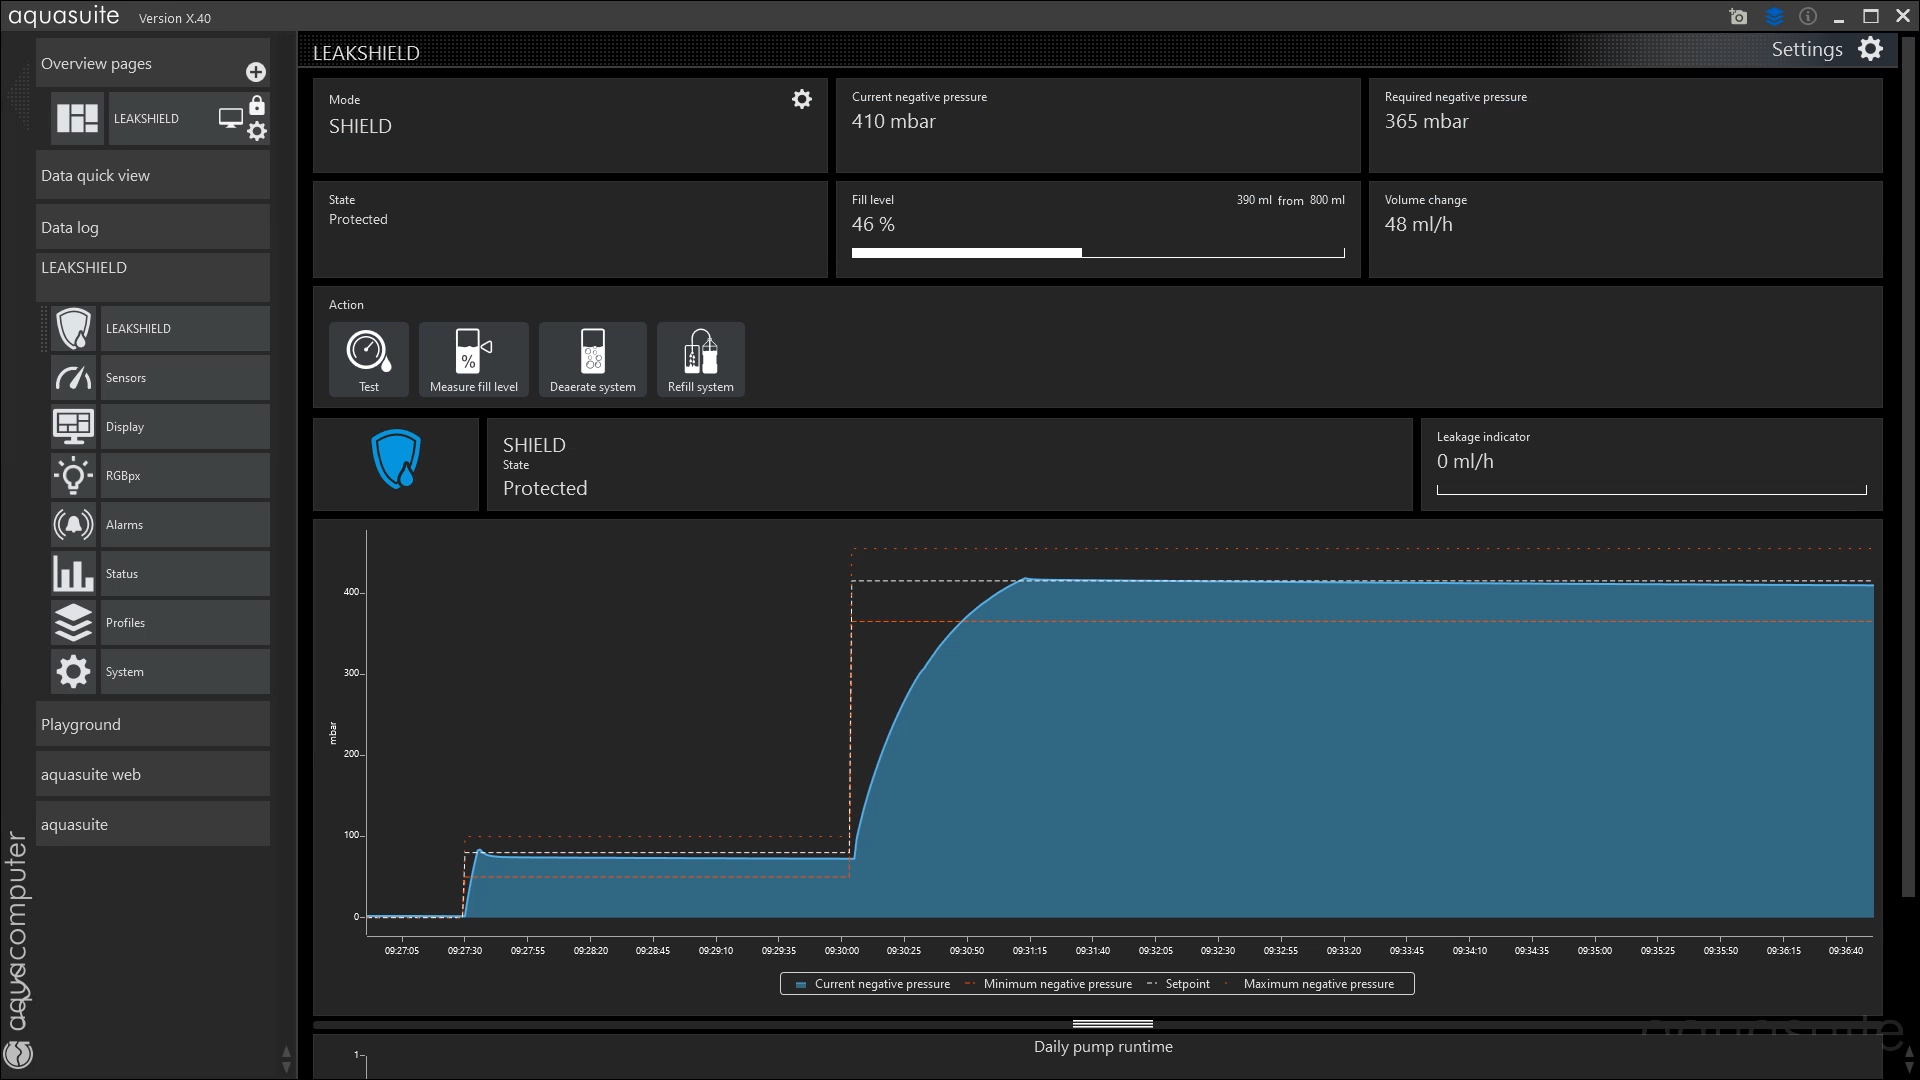Viewport: 1920px width, 1080px height.
Task: Click the desktop monitor icon on the LEAKSHIELD overview page
Action: coord(231,118)
